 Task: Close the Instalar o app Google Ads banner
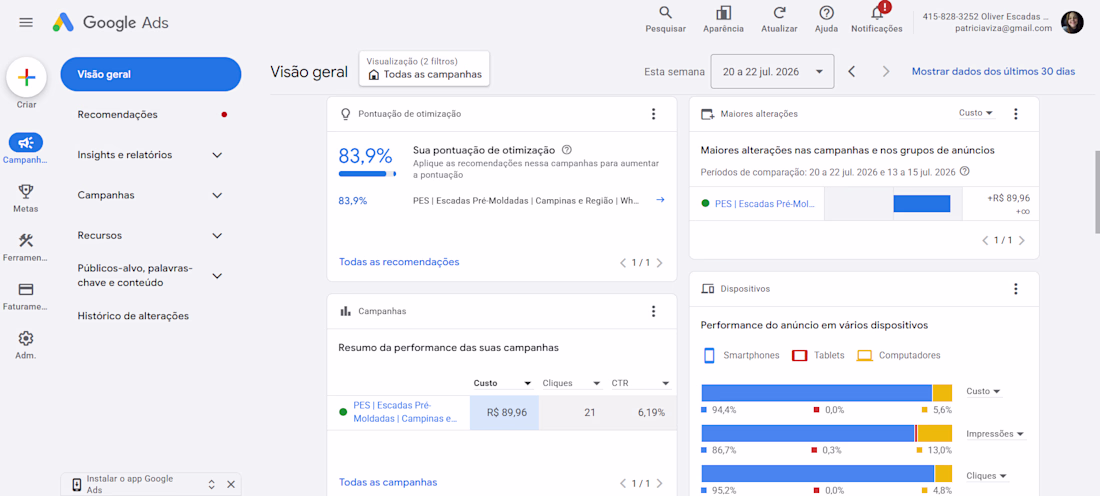(x=231, y=485)
